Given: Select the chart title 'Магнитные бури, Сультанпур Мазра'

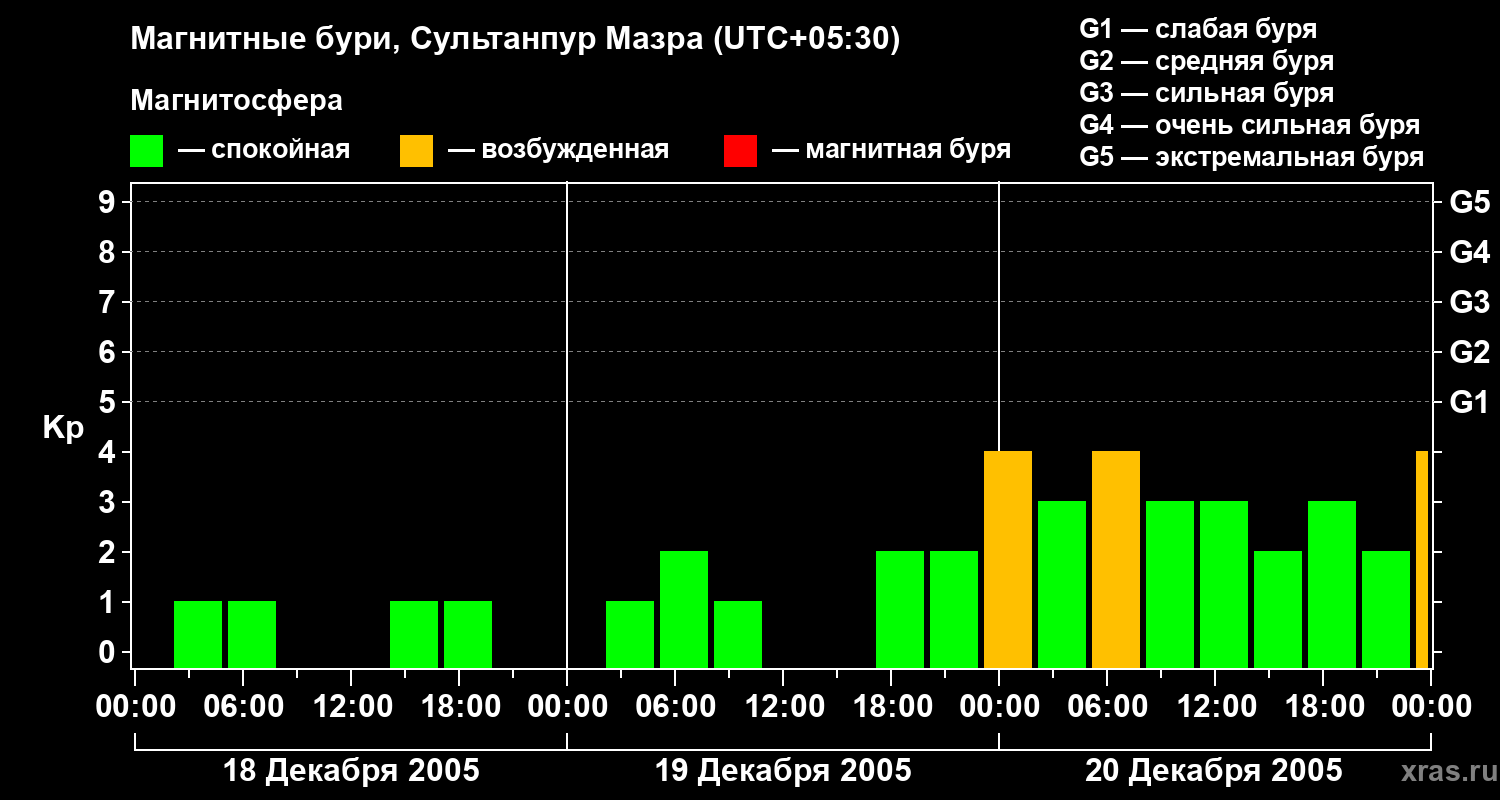Looking at the screenshot, I should [416, 39].
